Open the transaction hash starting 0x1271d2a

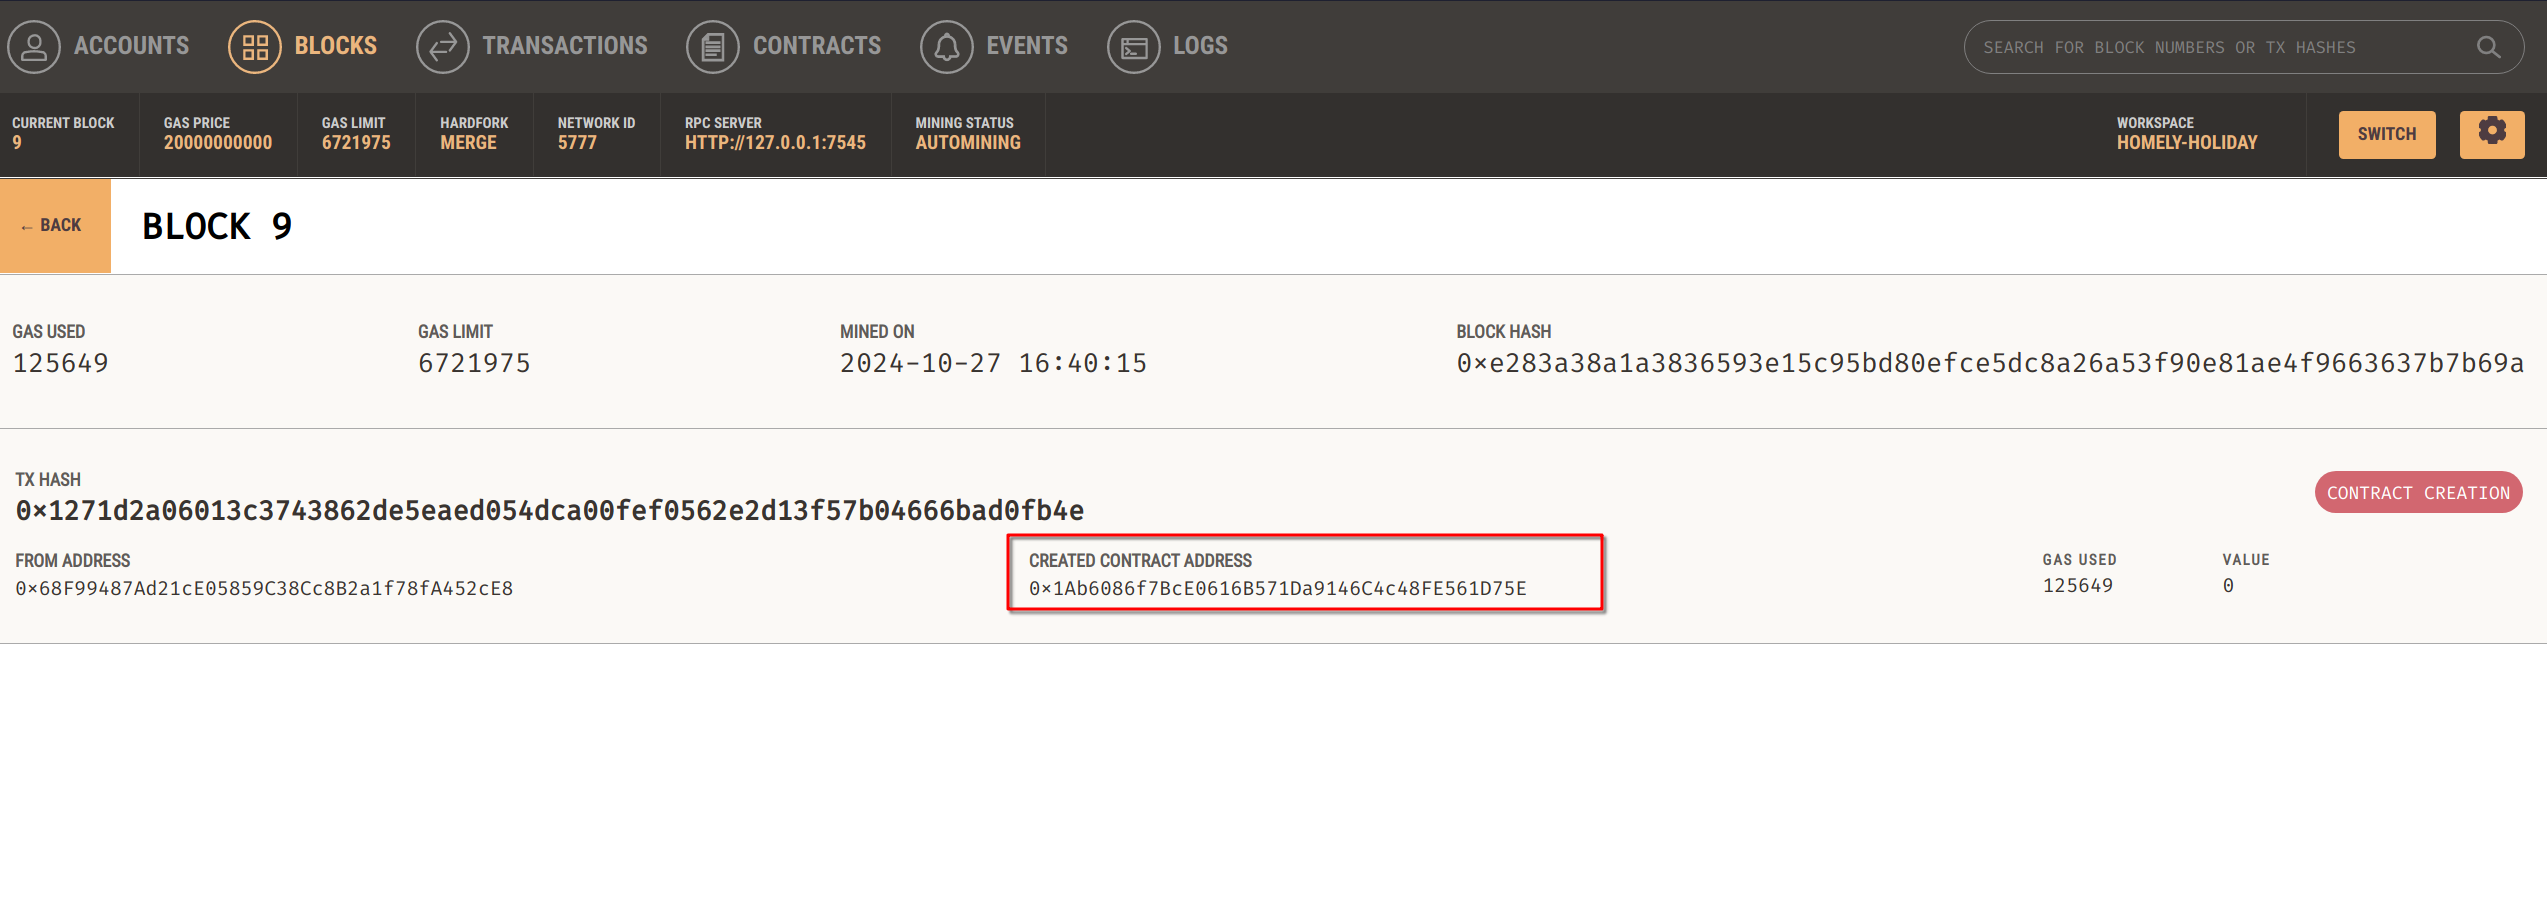tap(549, 511)
